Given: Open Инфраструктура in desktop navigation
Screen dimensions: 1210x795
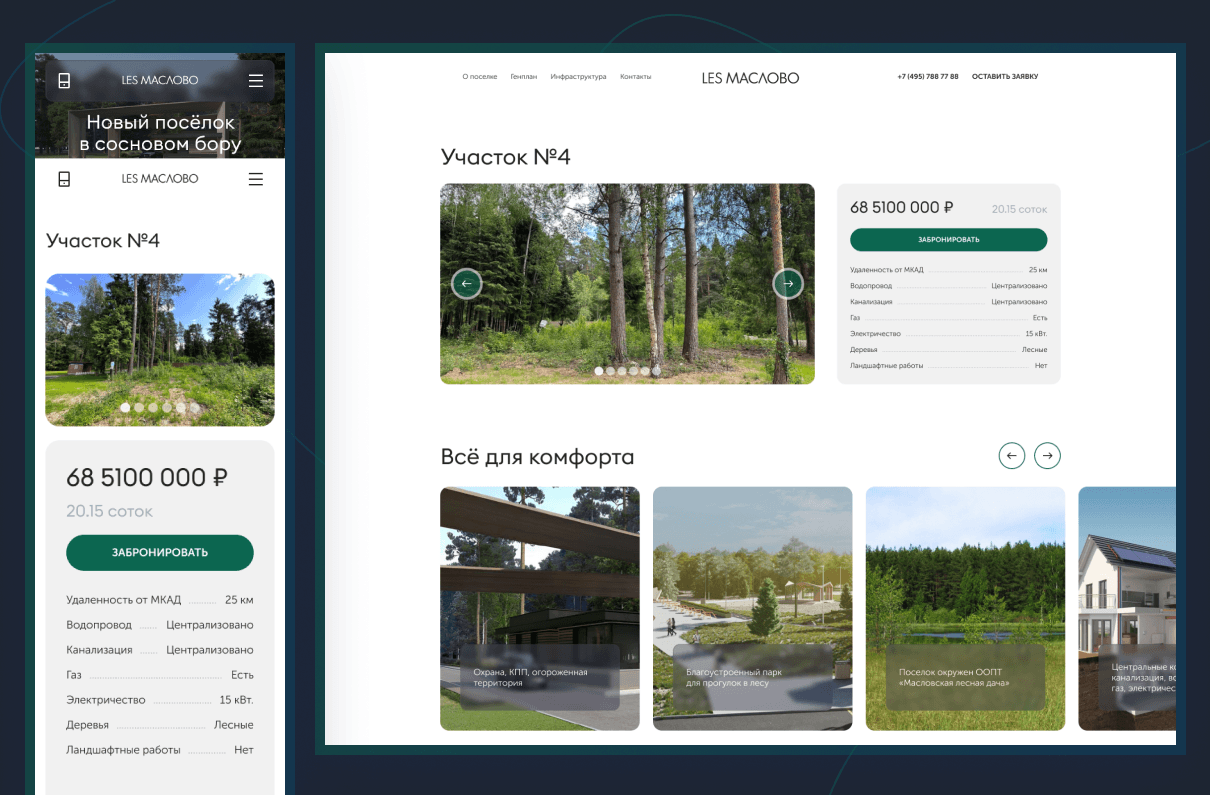Looking at the screenshot, I should point(578,77).
